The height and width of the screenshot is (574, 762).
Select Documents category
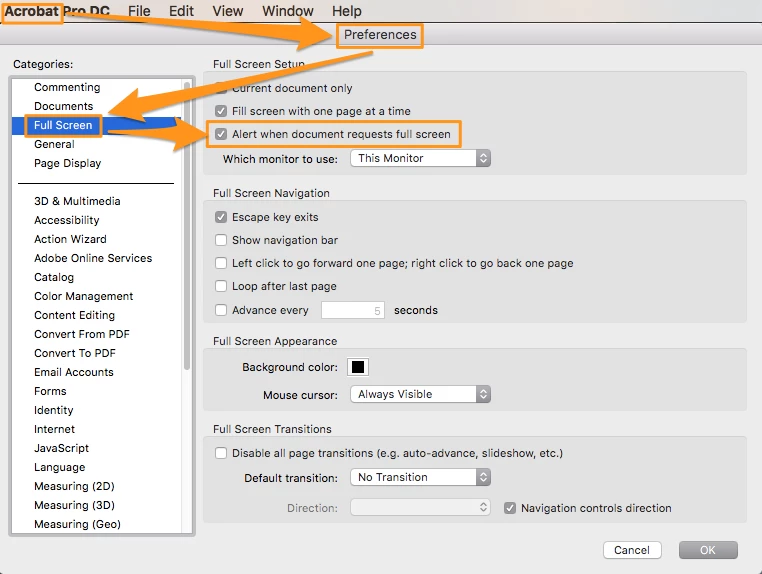63,106
